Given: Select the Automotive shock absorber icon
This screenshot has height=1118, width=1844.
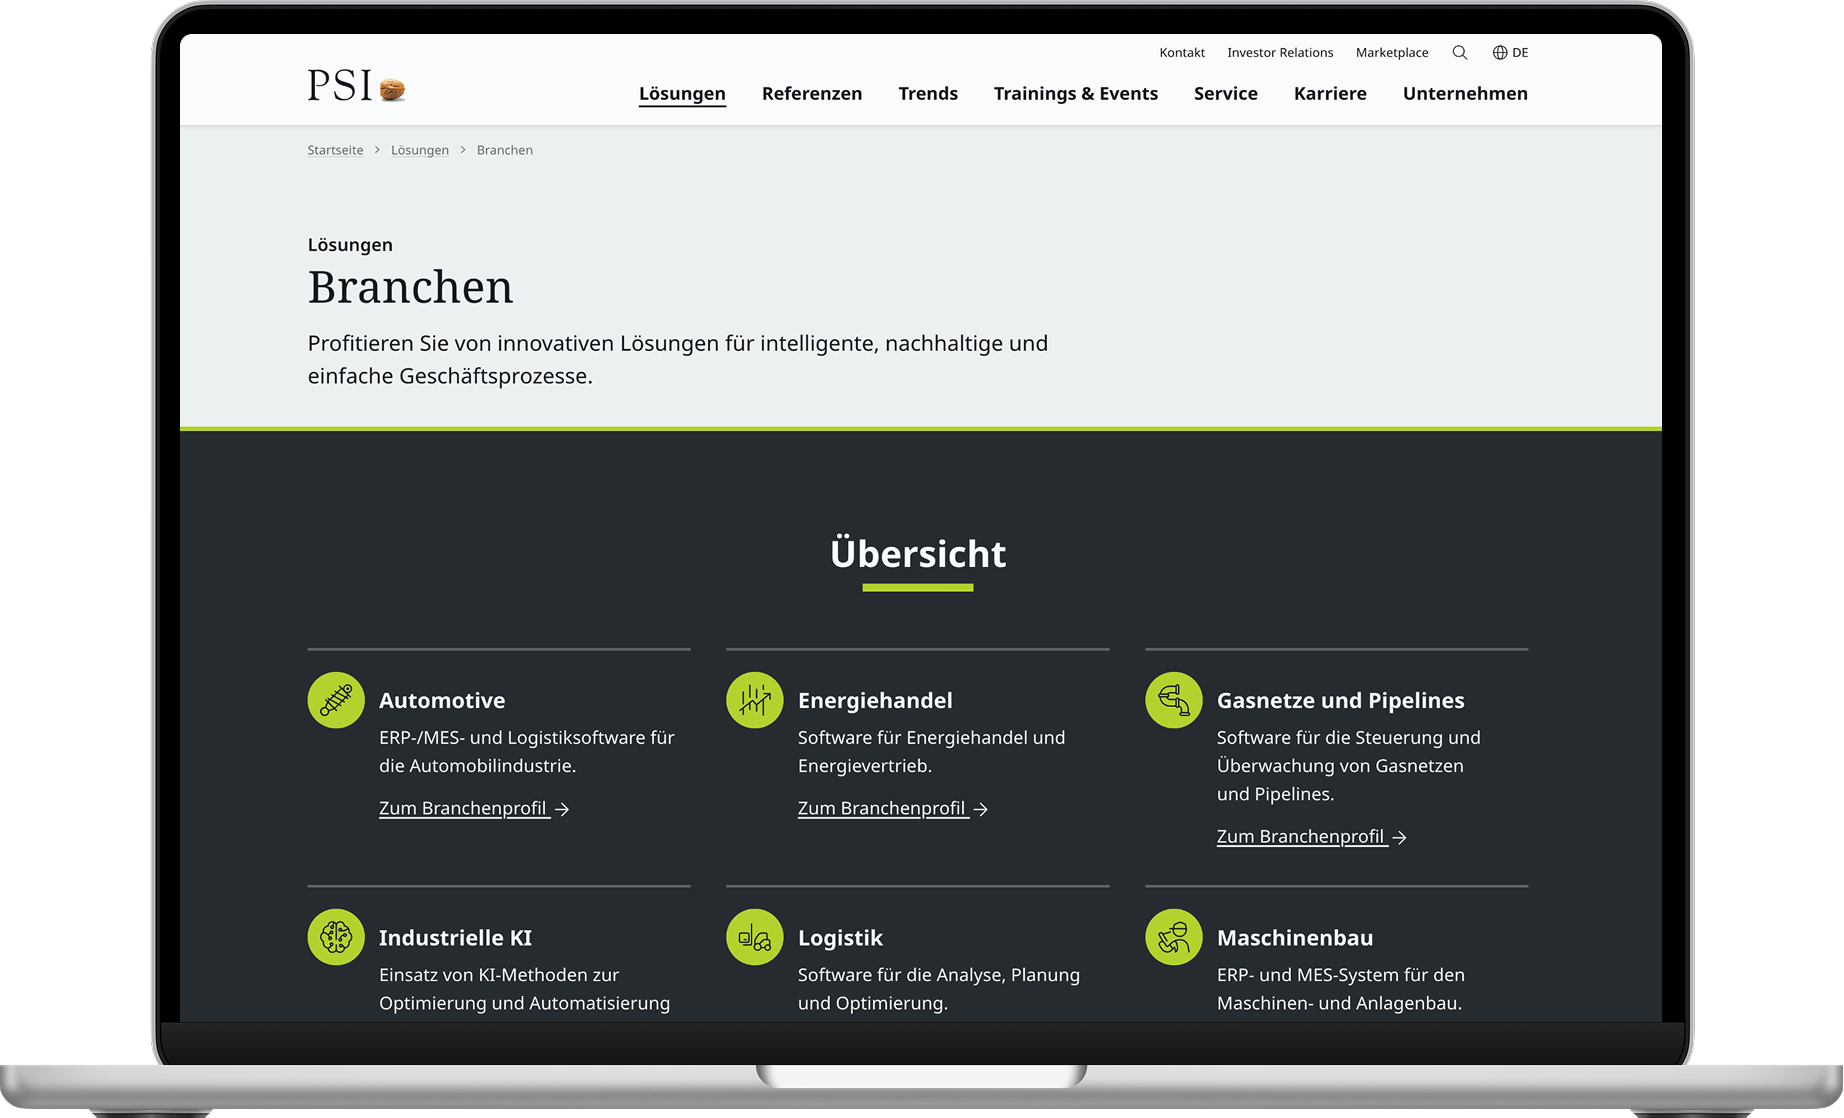Looking at the screenshot, I should (335, 700).
